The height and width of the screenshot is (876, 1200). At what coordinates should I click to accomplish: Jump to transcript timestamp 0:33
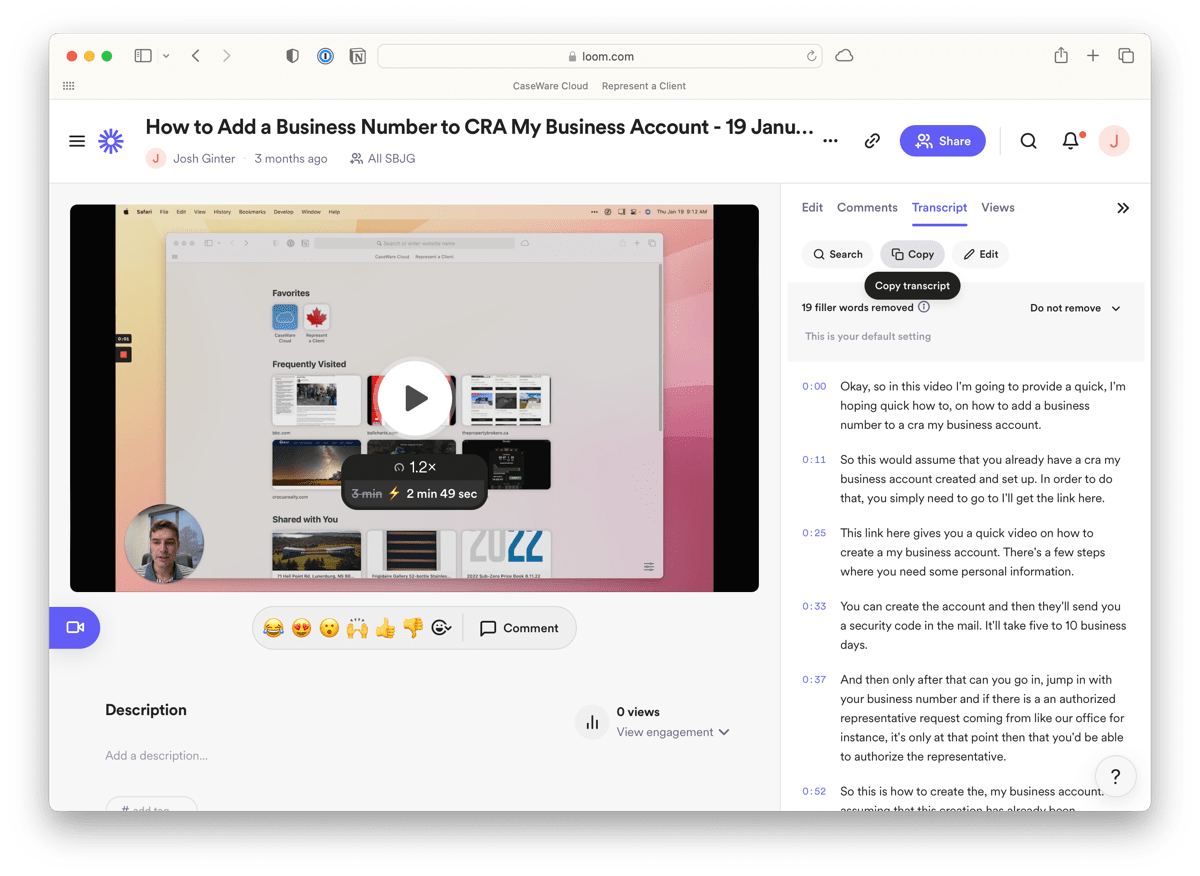pos(814,606)
